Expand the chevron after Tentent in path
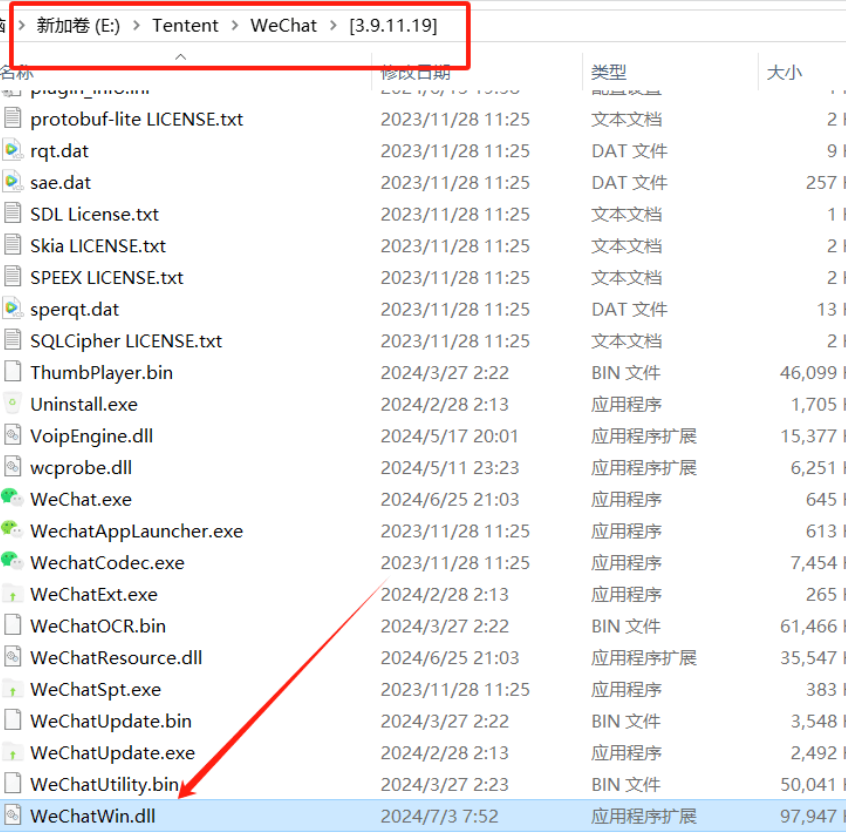 (235, 25)
